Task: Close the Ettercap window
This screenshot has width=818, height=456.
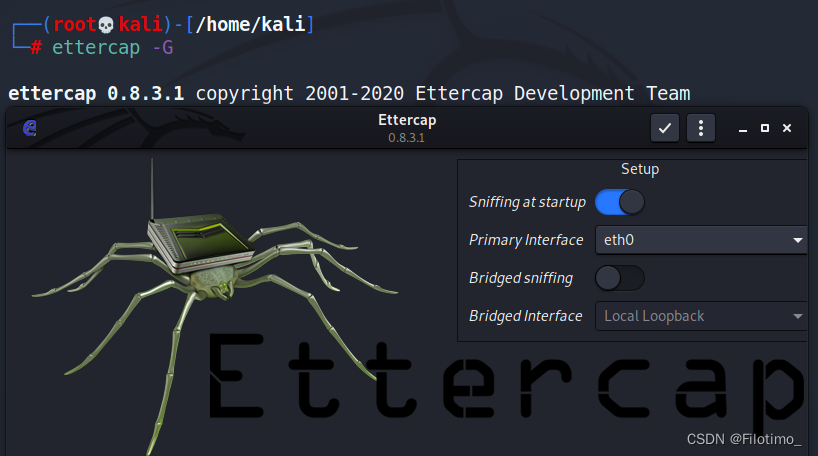Action: tap(787, 128)
